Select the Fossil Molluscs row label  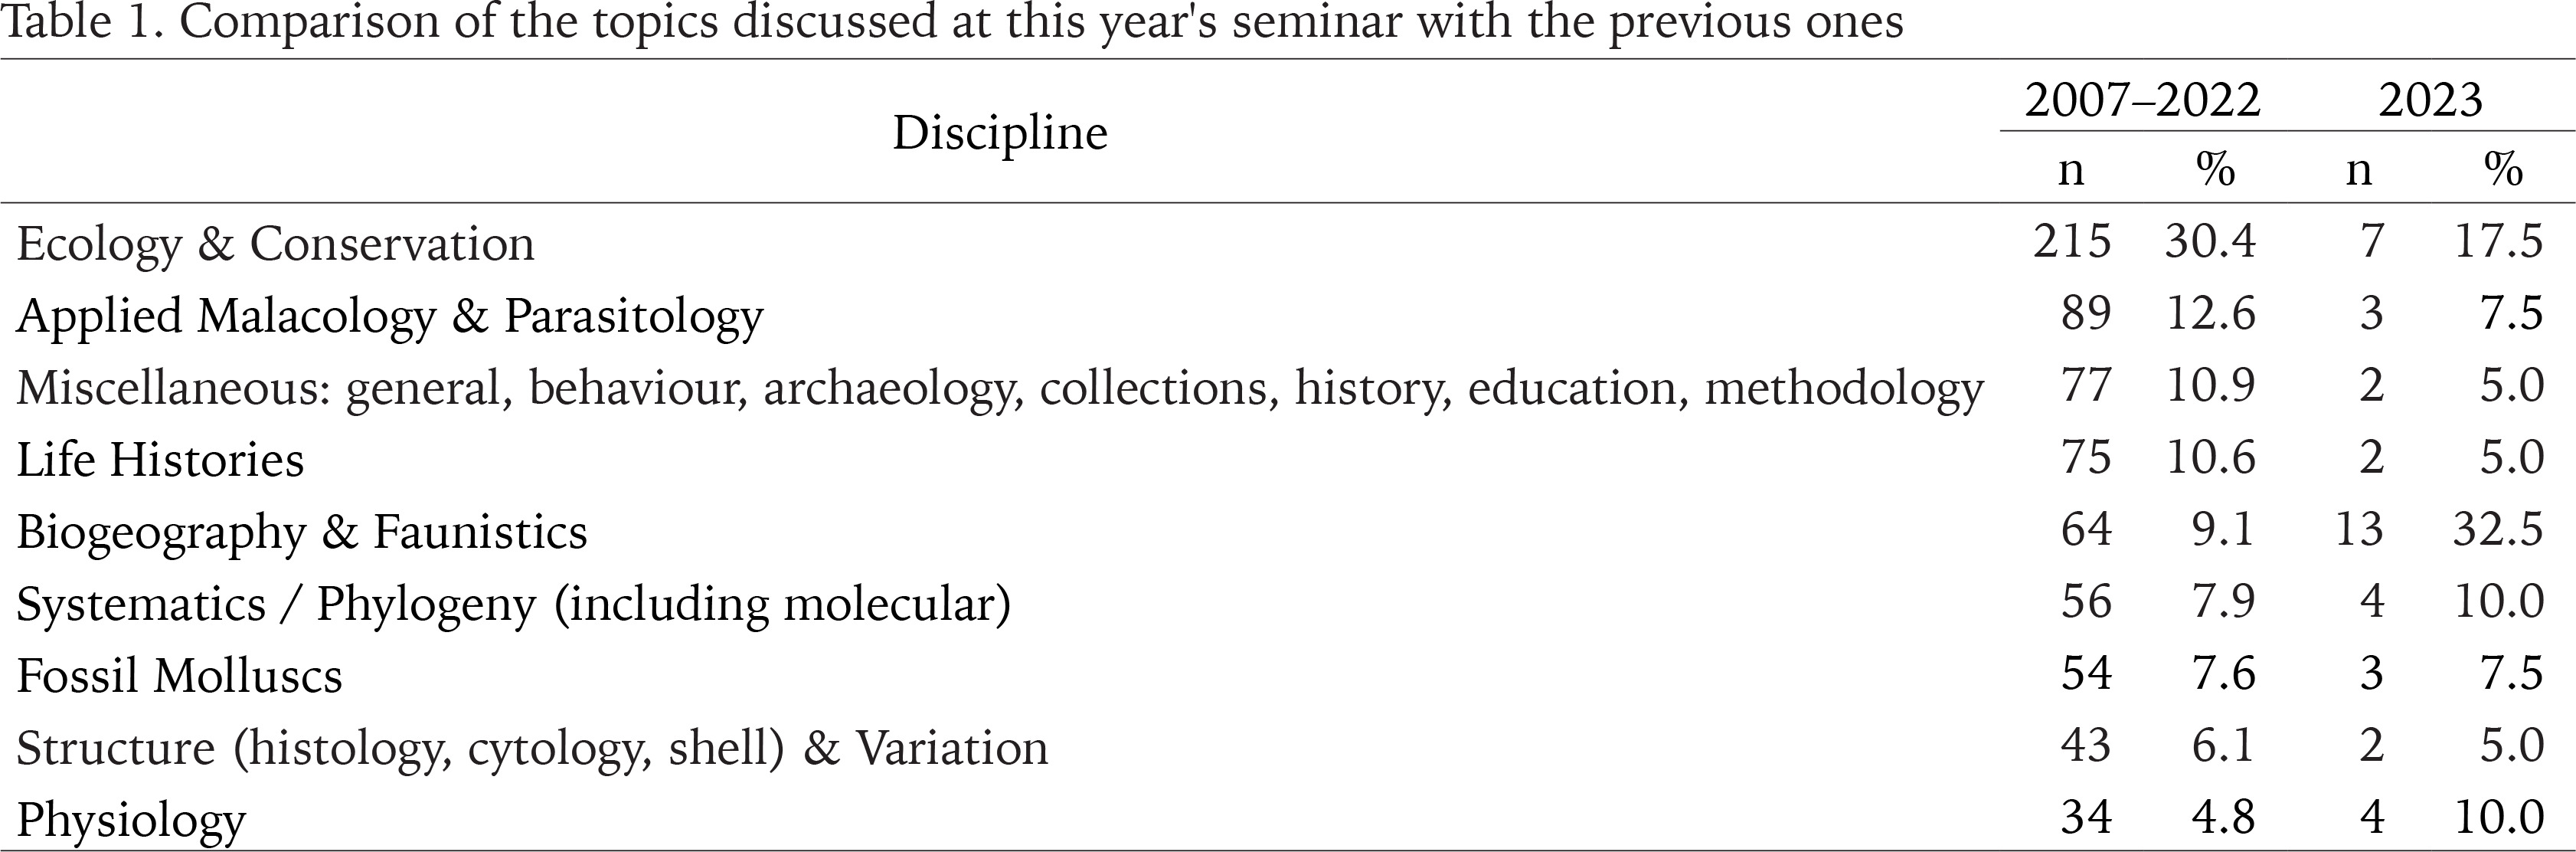click(180, 676)
